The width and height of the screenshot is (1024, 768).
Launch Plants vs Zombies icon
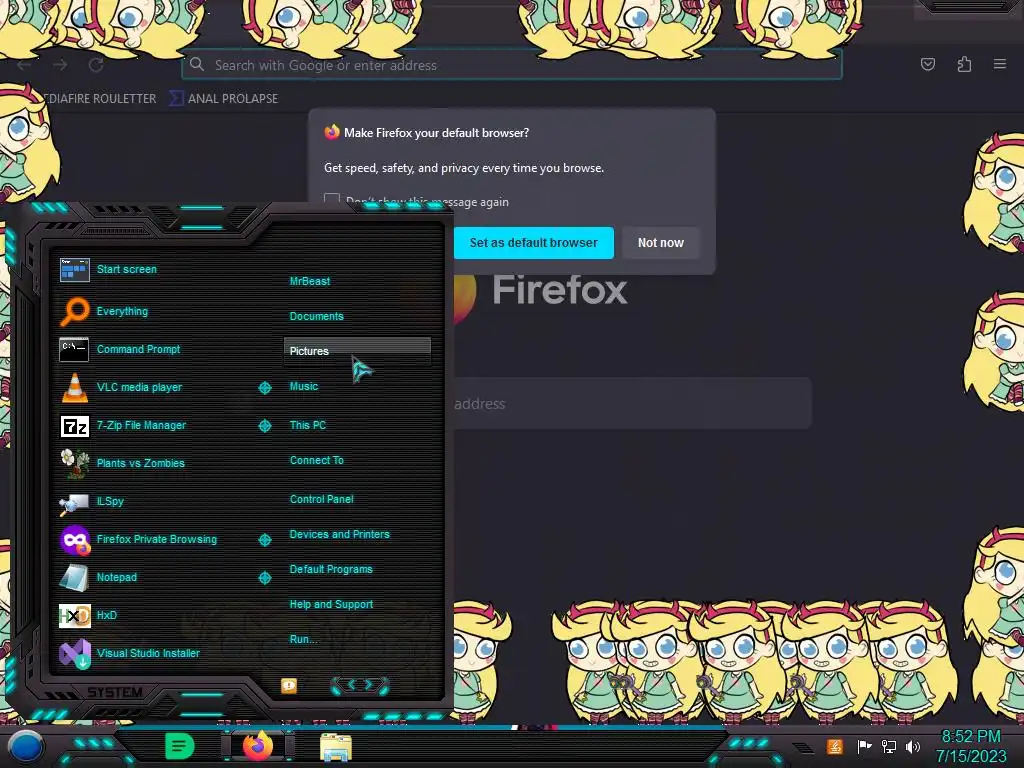(74, 463)
